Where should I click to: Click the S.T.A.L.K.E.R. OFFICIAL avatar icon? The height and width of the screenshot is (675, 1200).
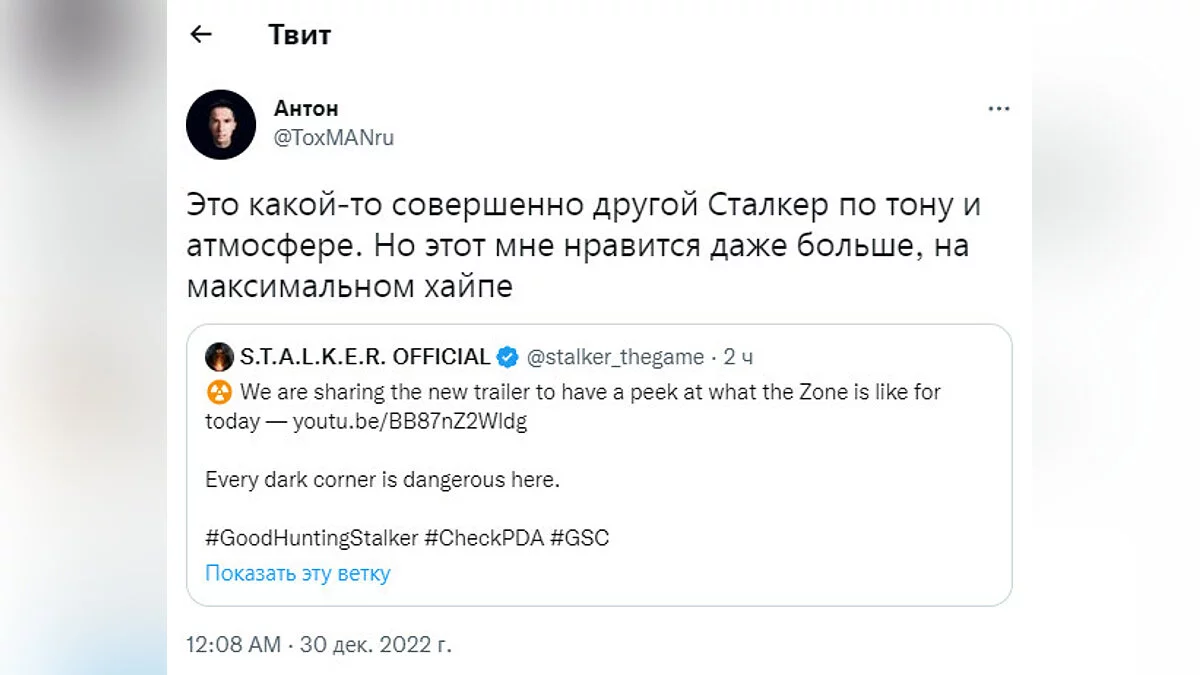(x=219, y=357)
